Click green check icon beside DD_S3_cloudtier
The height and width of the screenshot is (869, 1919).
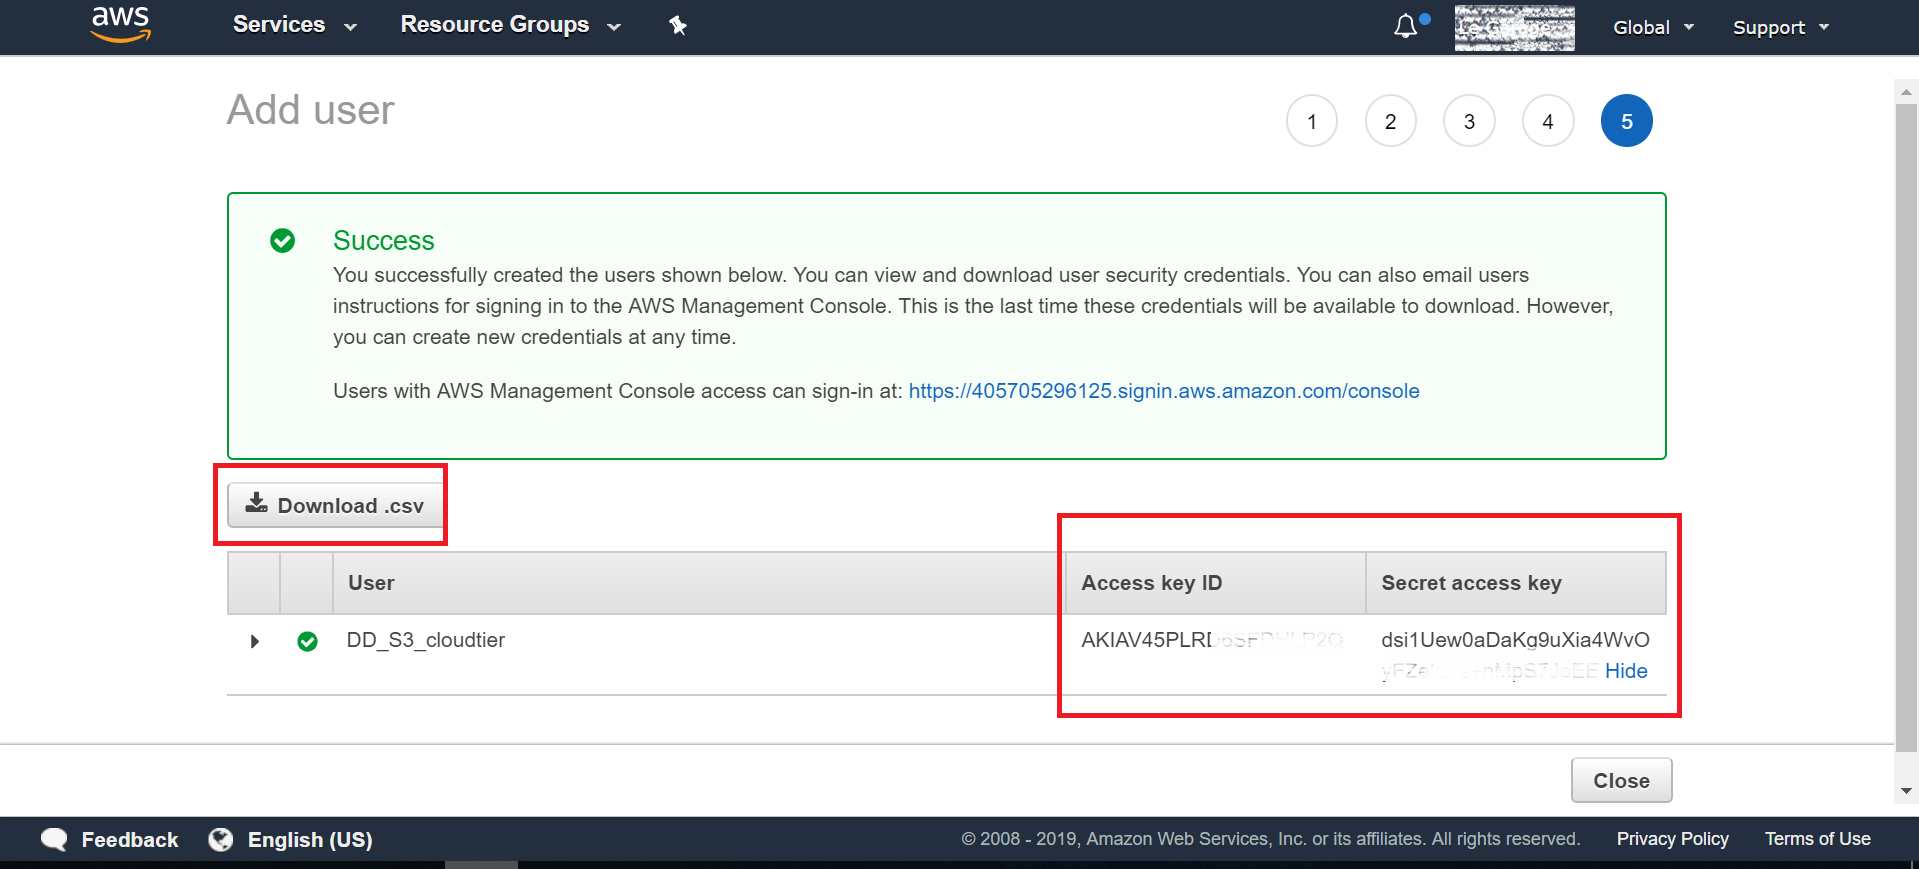click(308, 641)
